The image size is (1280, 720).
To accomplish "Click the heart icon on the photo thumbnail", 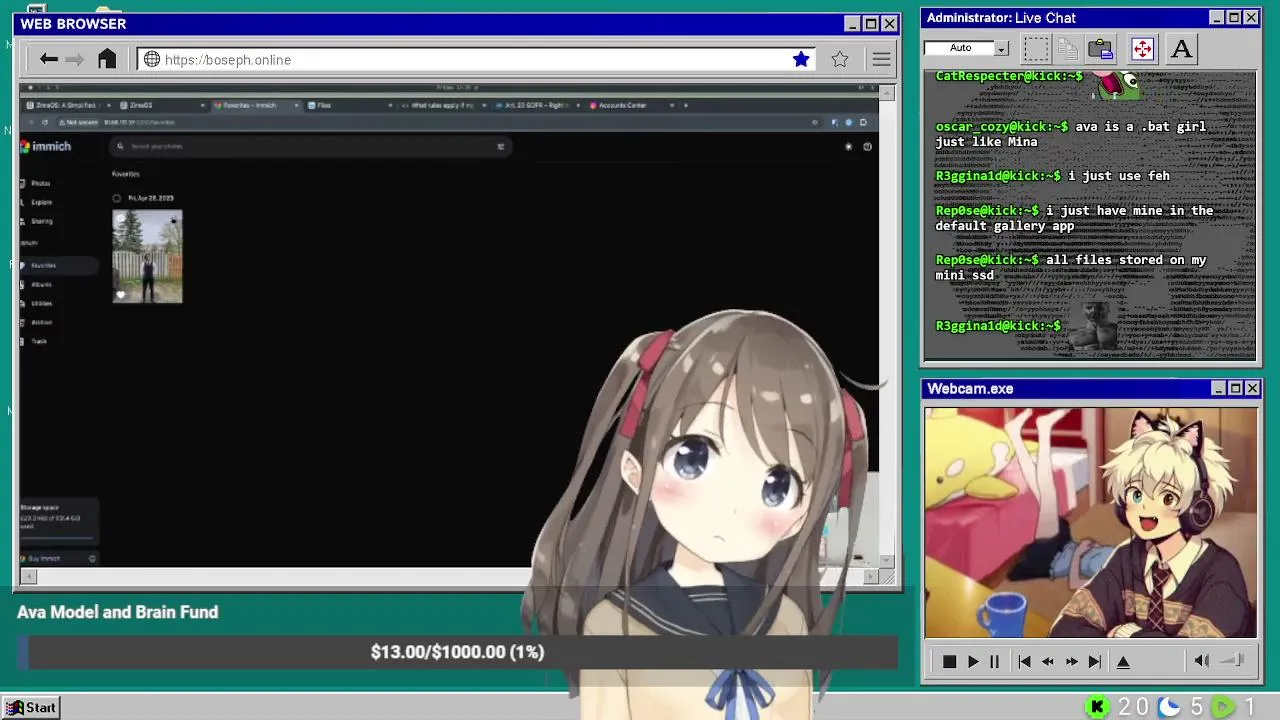I will click(121, 294).
